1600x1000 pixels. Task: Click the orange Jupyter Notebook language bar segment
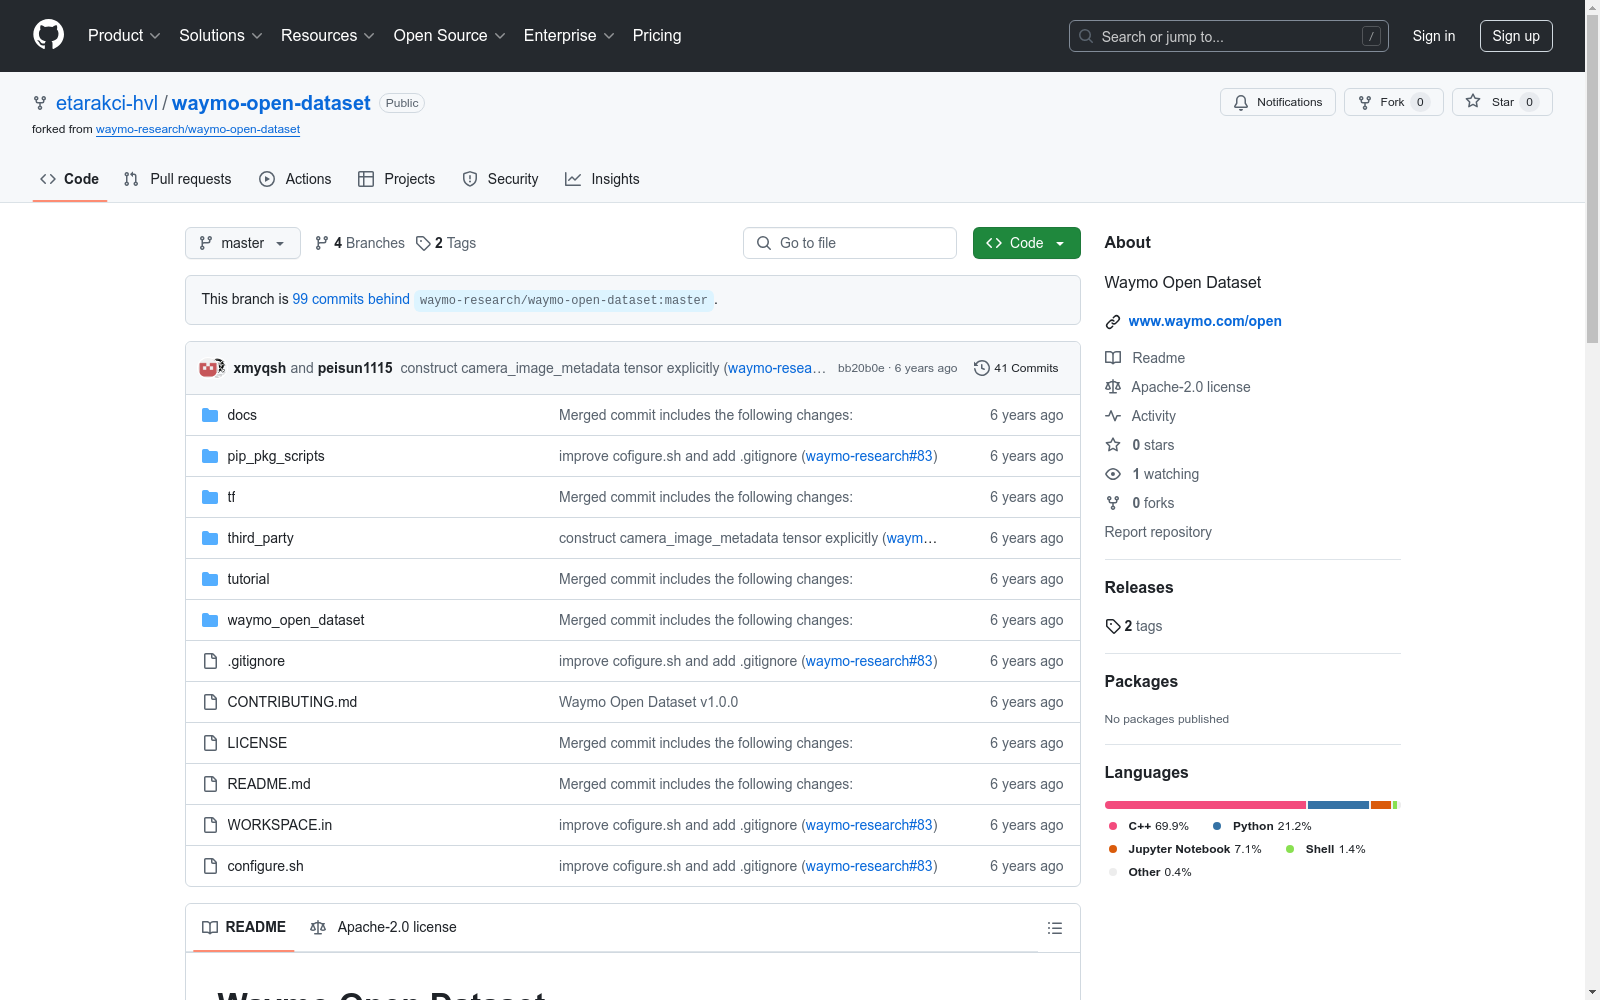1381,805
